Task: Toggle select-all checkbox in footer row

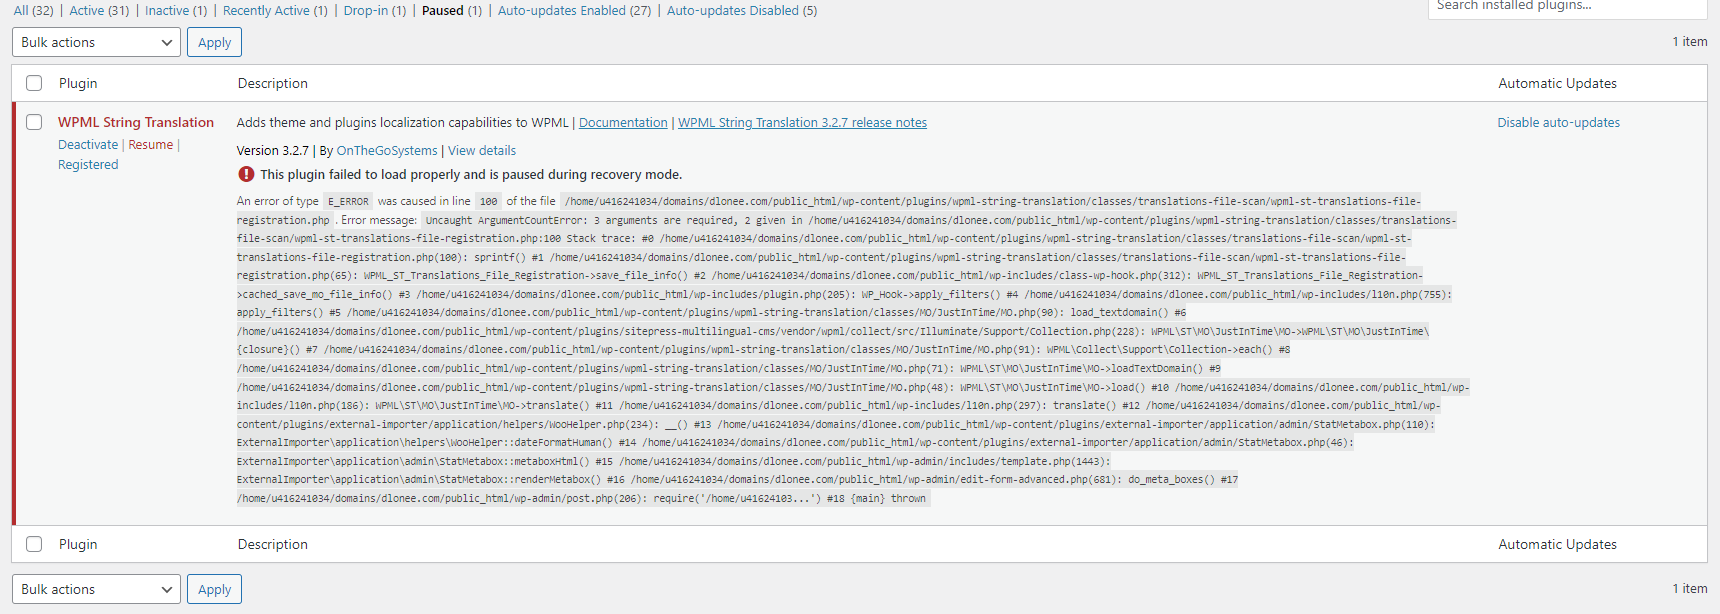Action: click(34, 544)
